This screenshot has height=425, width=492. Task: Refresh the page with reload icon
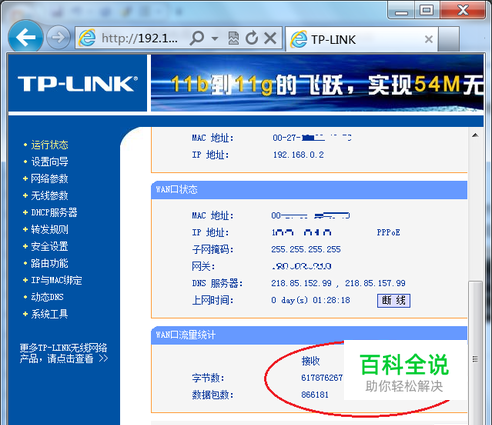coord(252,38)
